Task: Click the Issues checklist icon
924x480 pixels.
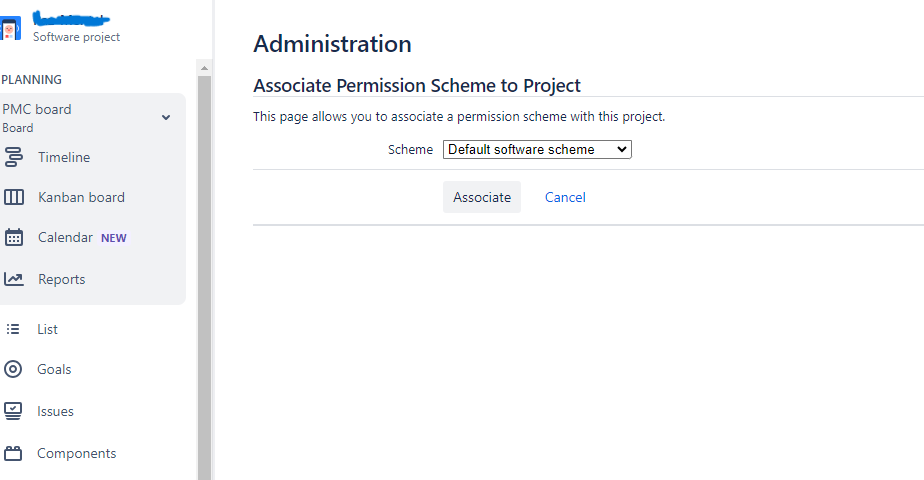Action: click(13, 411)
